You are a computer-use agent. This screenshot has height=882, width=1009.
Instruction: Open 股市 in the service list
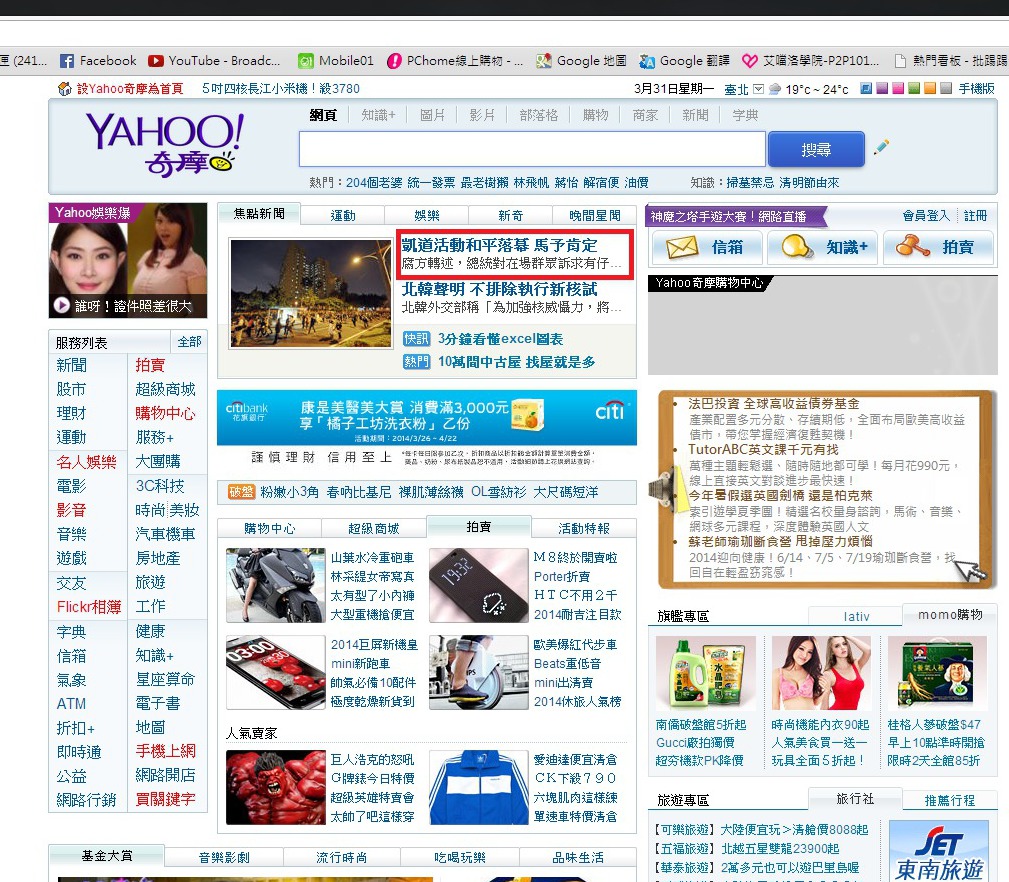tap(71, 389)
